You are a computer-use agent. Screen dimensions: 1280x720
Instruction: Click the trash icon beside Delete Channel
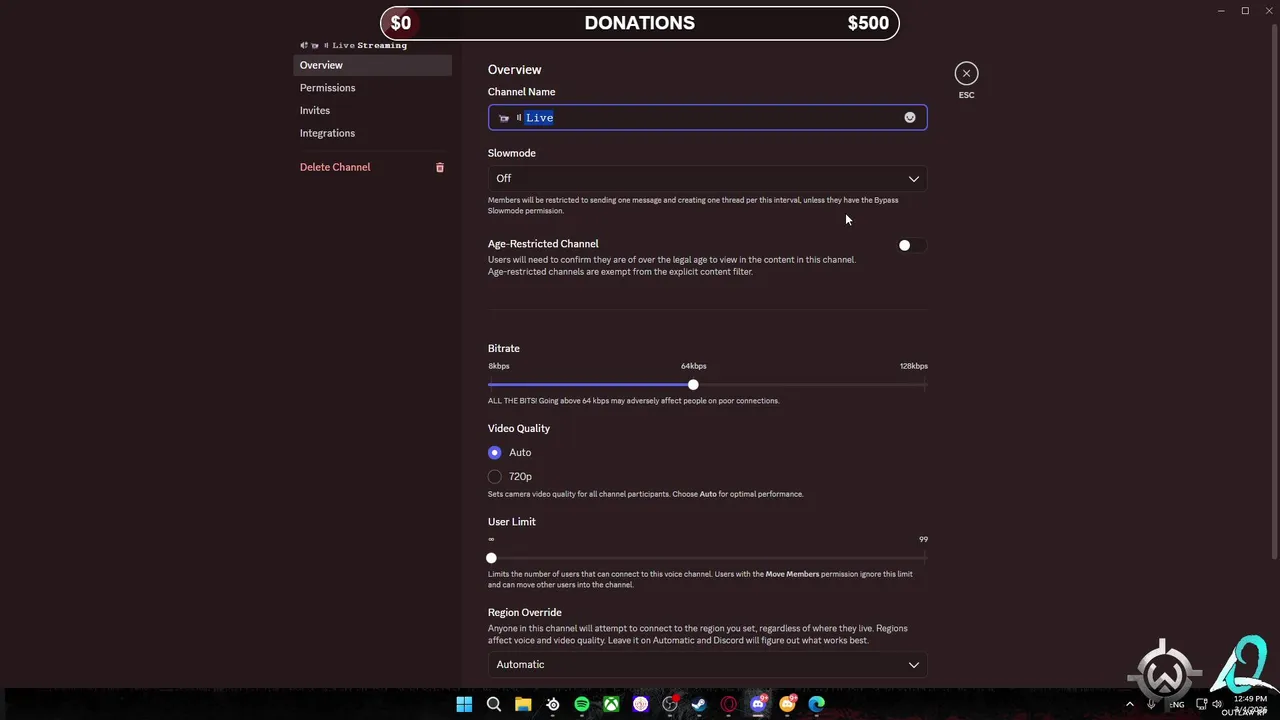439,167
